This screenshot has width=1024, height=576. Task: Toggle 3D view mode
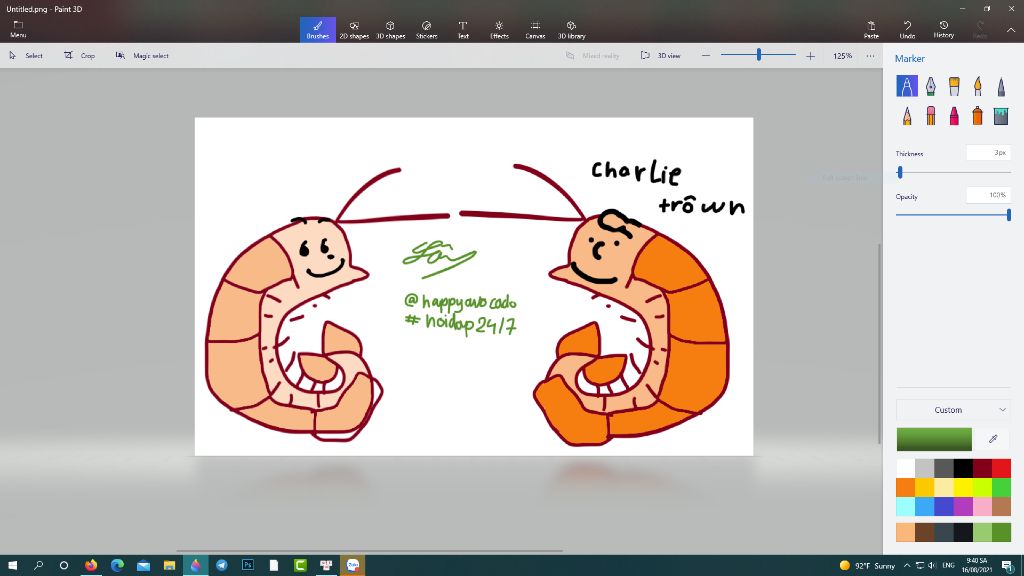pyautogui.click(x=663, y=56)
